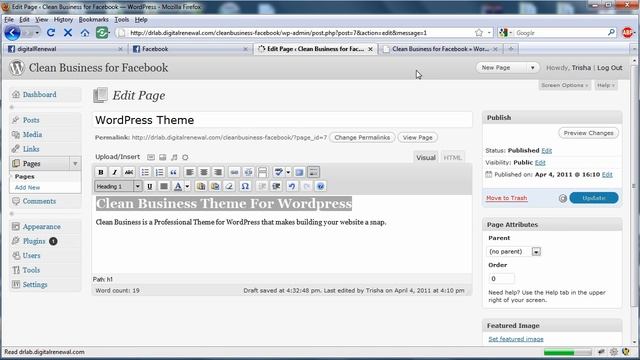Go to Firefox Home page
The width and height of the screenshot is (640, 360).
(85, 33)
